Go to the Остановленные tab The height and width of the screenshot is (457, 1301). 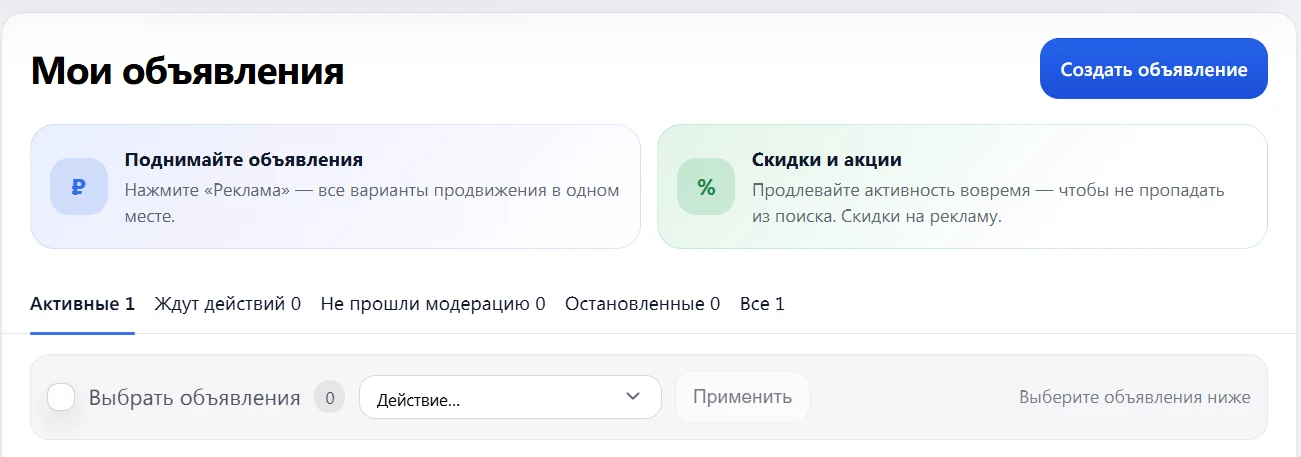coord(642,304)
